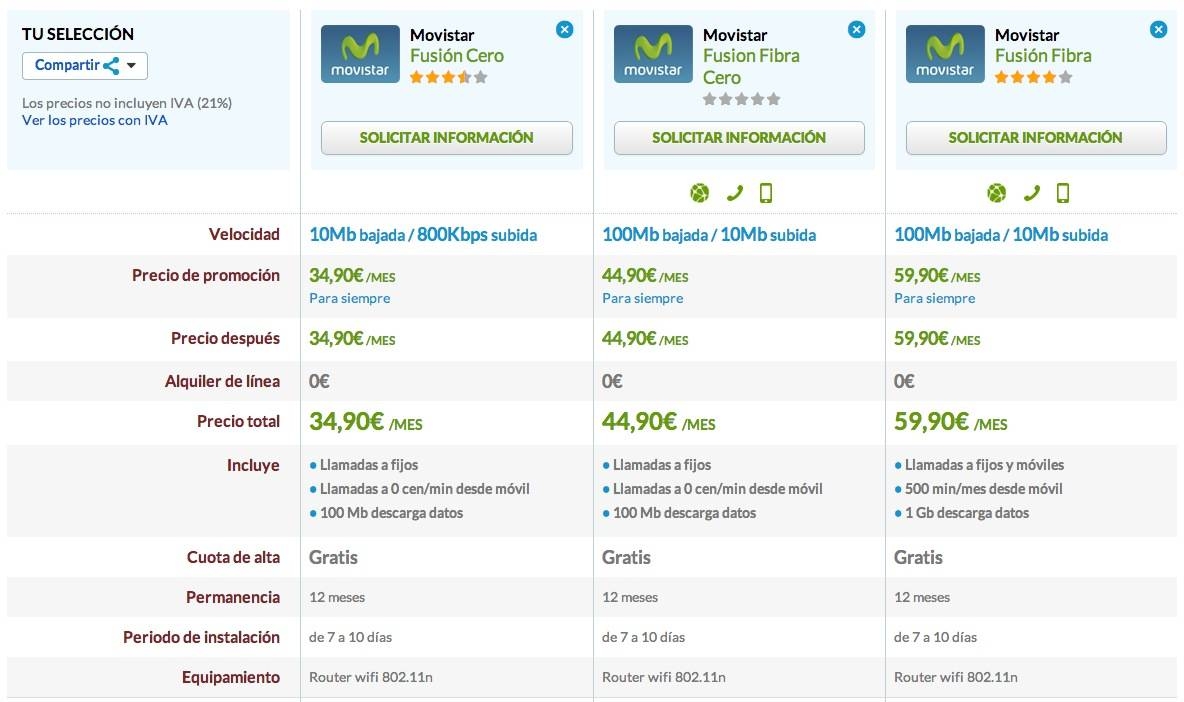Click the Fusión Fibra Movistar logo
Viewport: 1184px width, 702px height.
coord(945,54)
